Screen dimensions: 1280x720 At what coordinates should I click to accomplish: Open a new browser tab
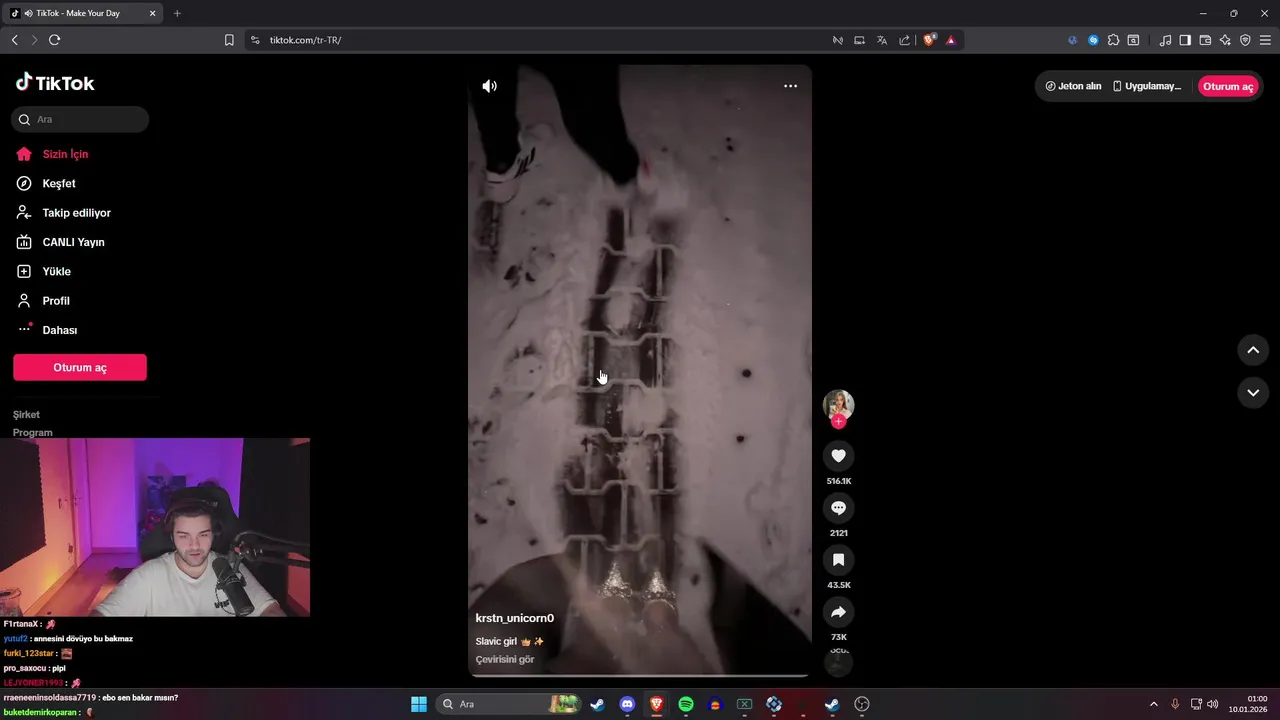pos(177,13)
